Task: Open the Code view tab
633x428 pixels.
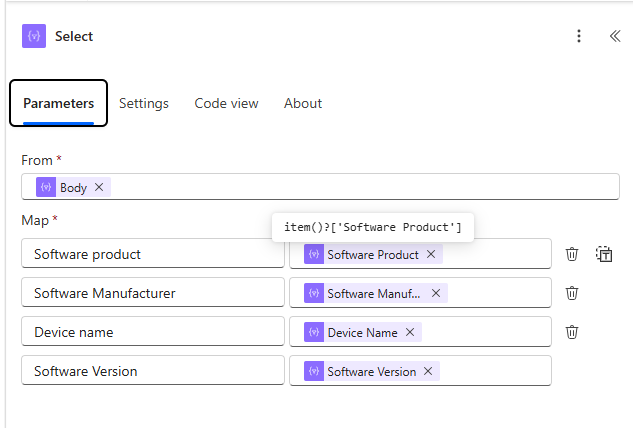Action: point(226,103)
